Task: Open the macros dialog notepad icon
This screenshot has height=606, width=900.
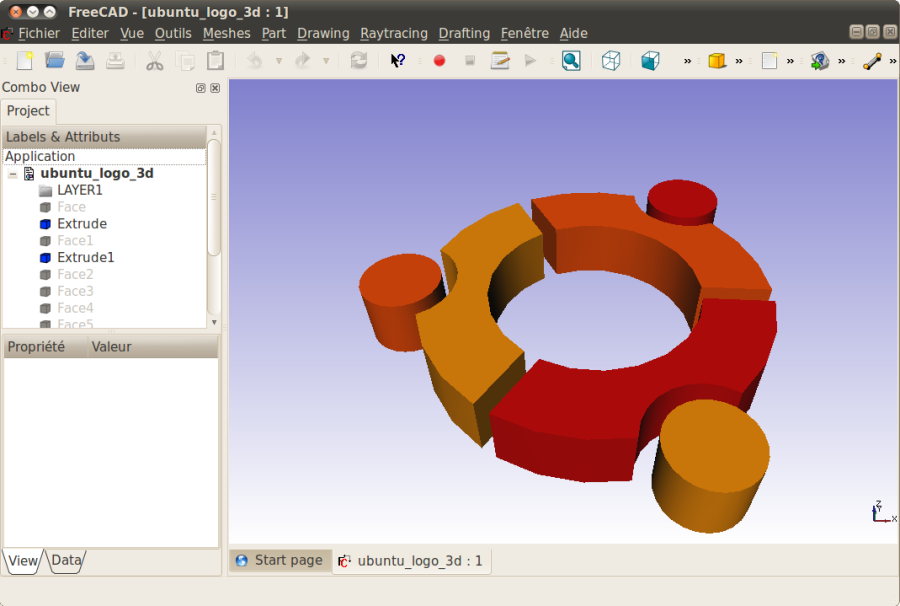Action: tap(500, 60)
